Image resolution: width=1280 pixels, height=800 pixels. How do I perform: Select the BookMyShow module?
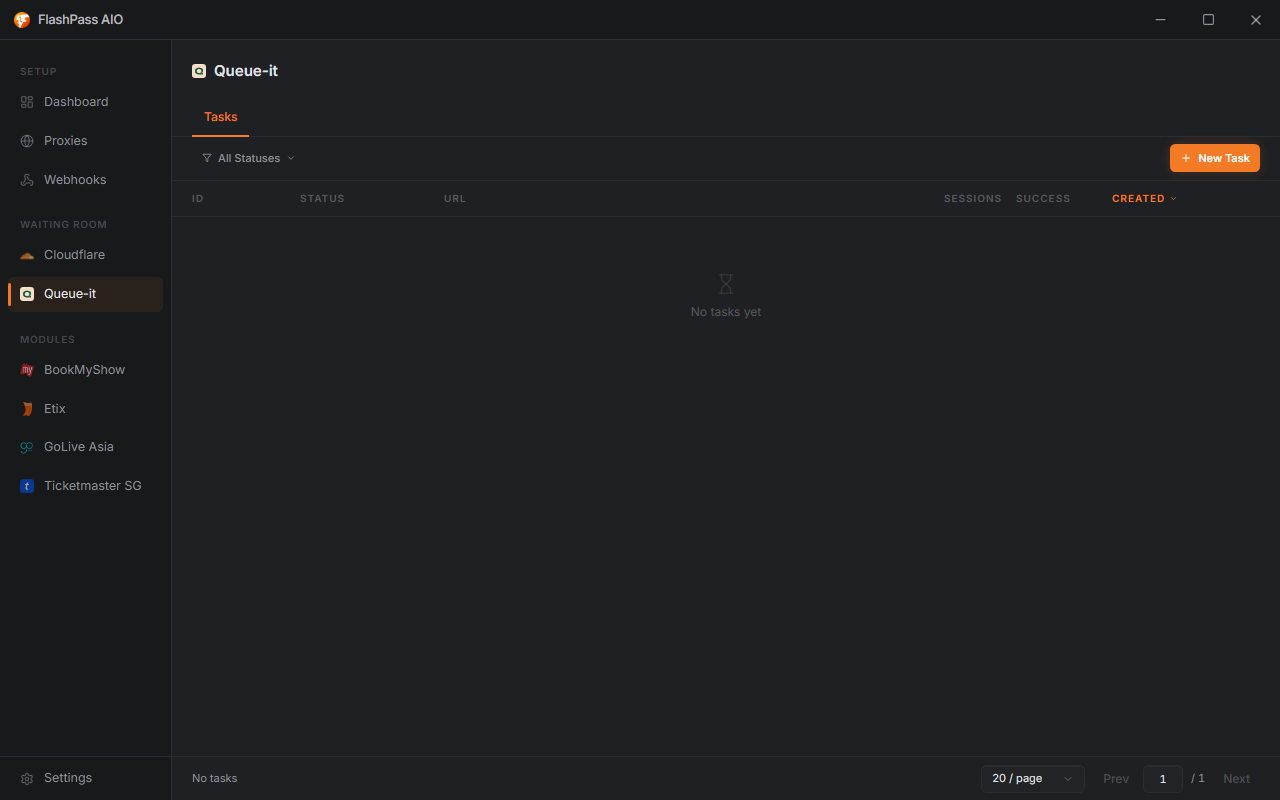click(x=85, y=370)
